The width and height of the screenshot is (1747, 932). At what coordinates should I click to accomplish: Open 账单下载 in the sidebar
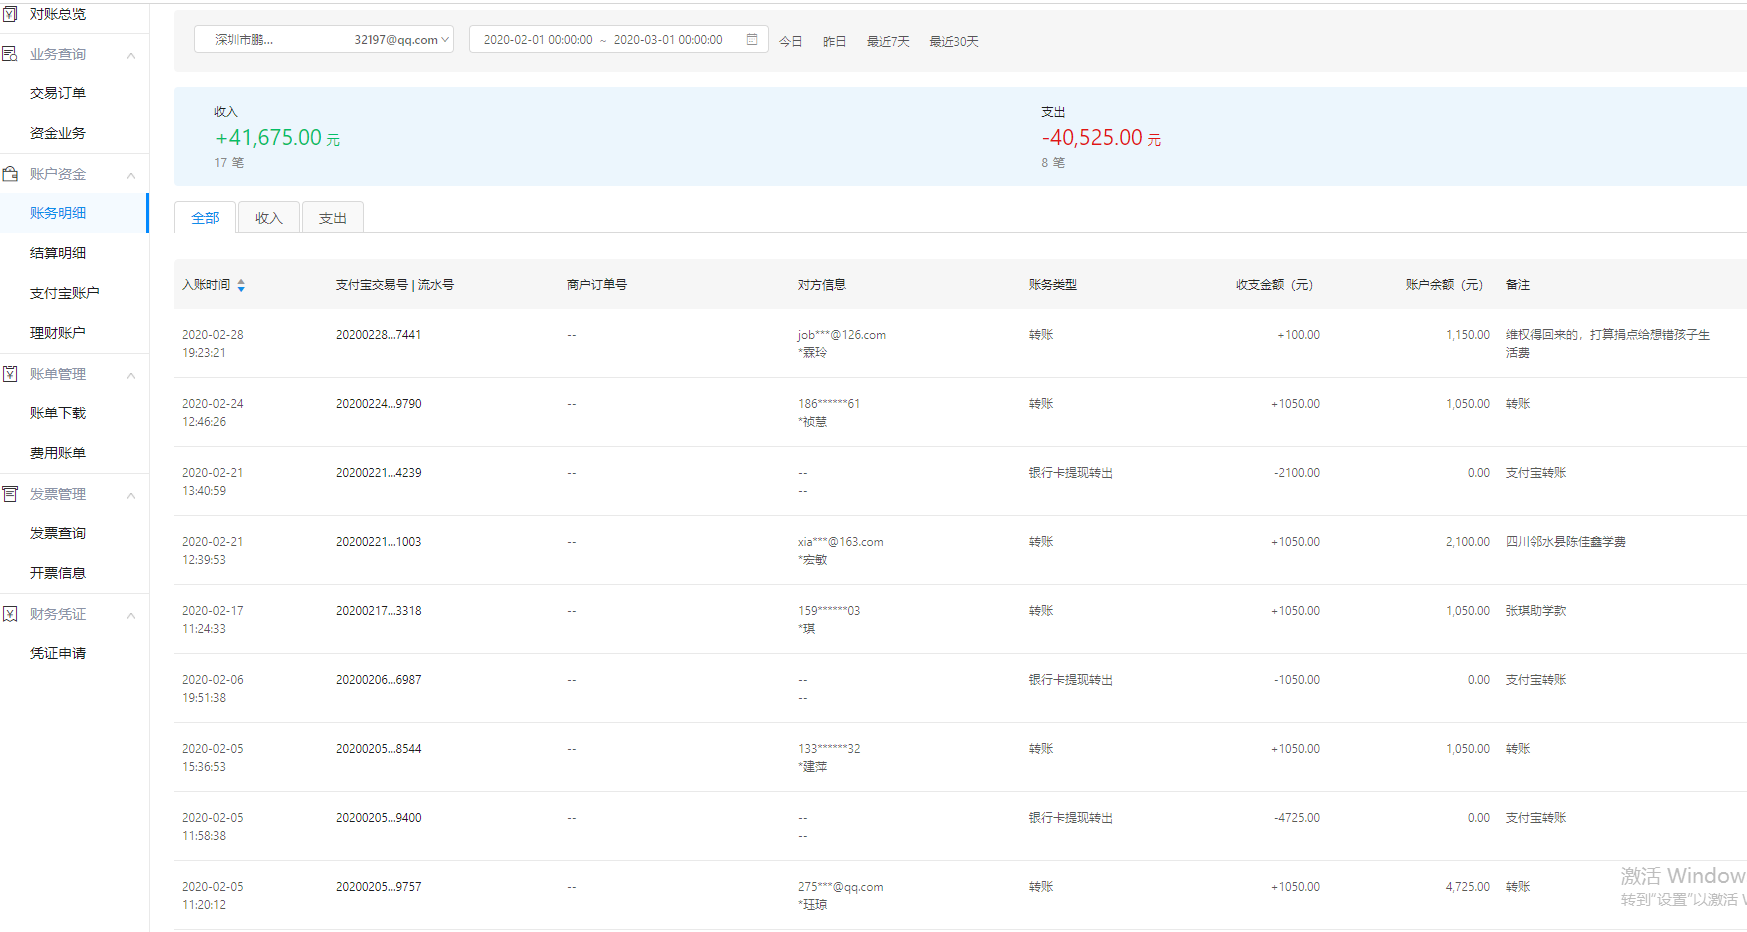pyautogui.click(x=58, y=413)
